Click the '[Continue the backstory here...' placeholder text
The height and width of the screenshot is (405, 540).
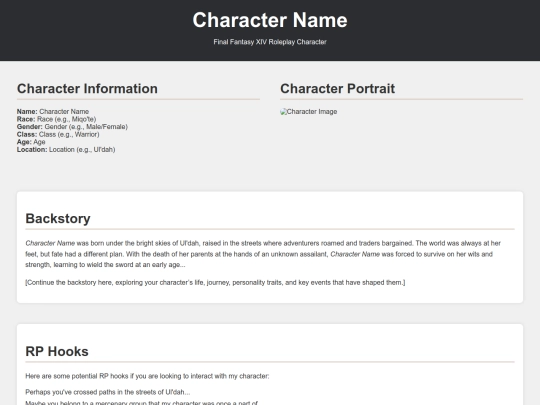pyautogui.click(x=215, y=282)
